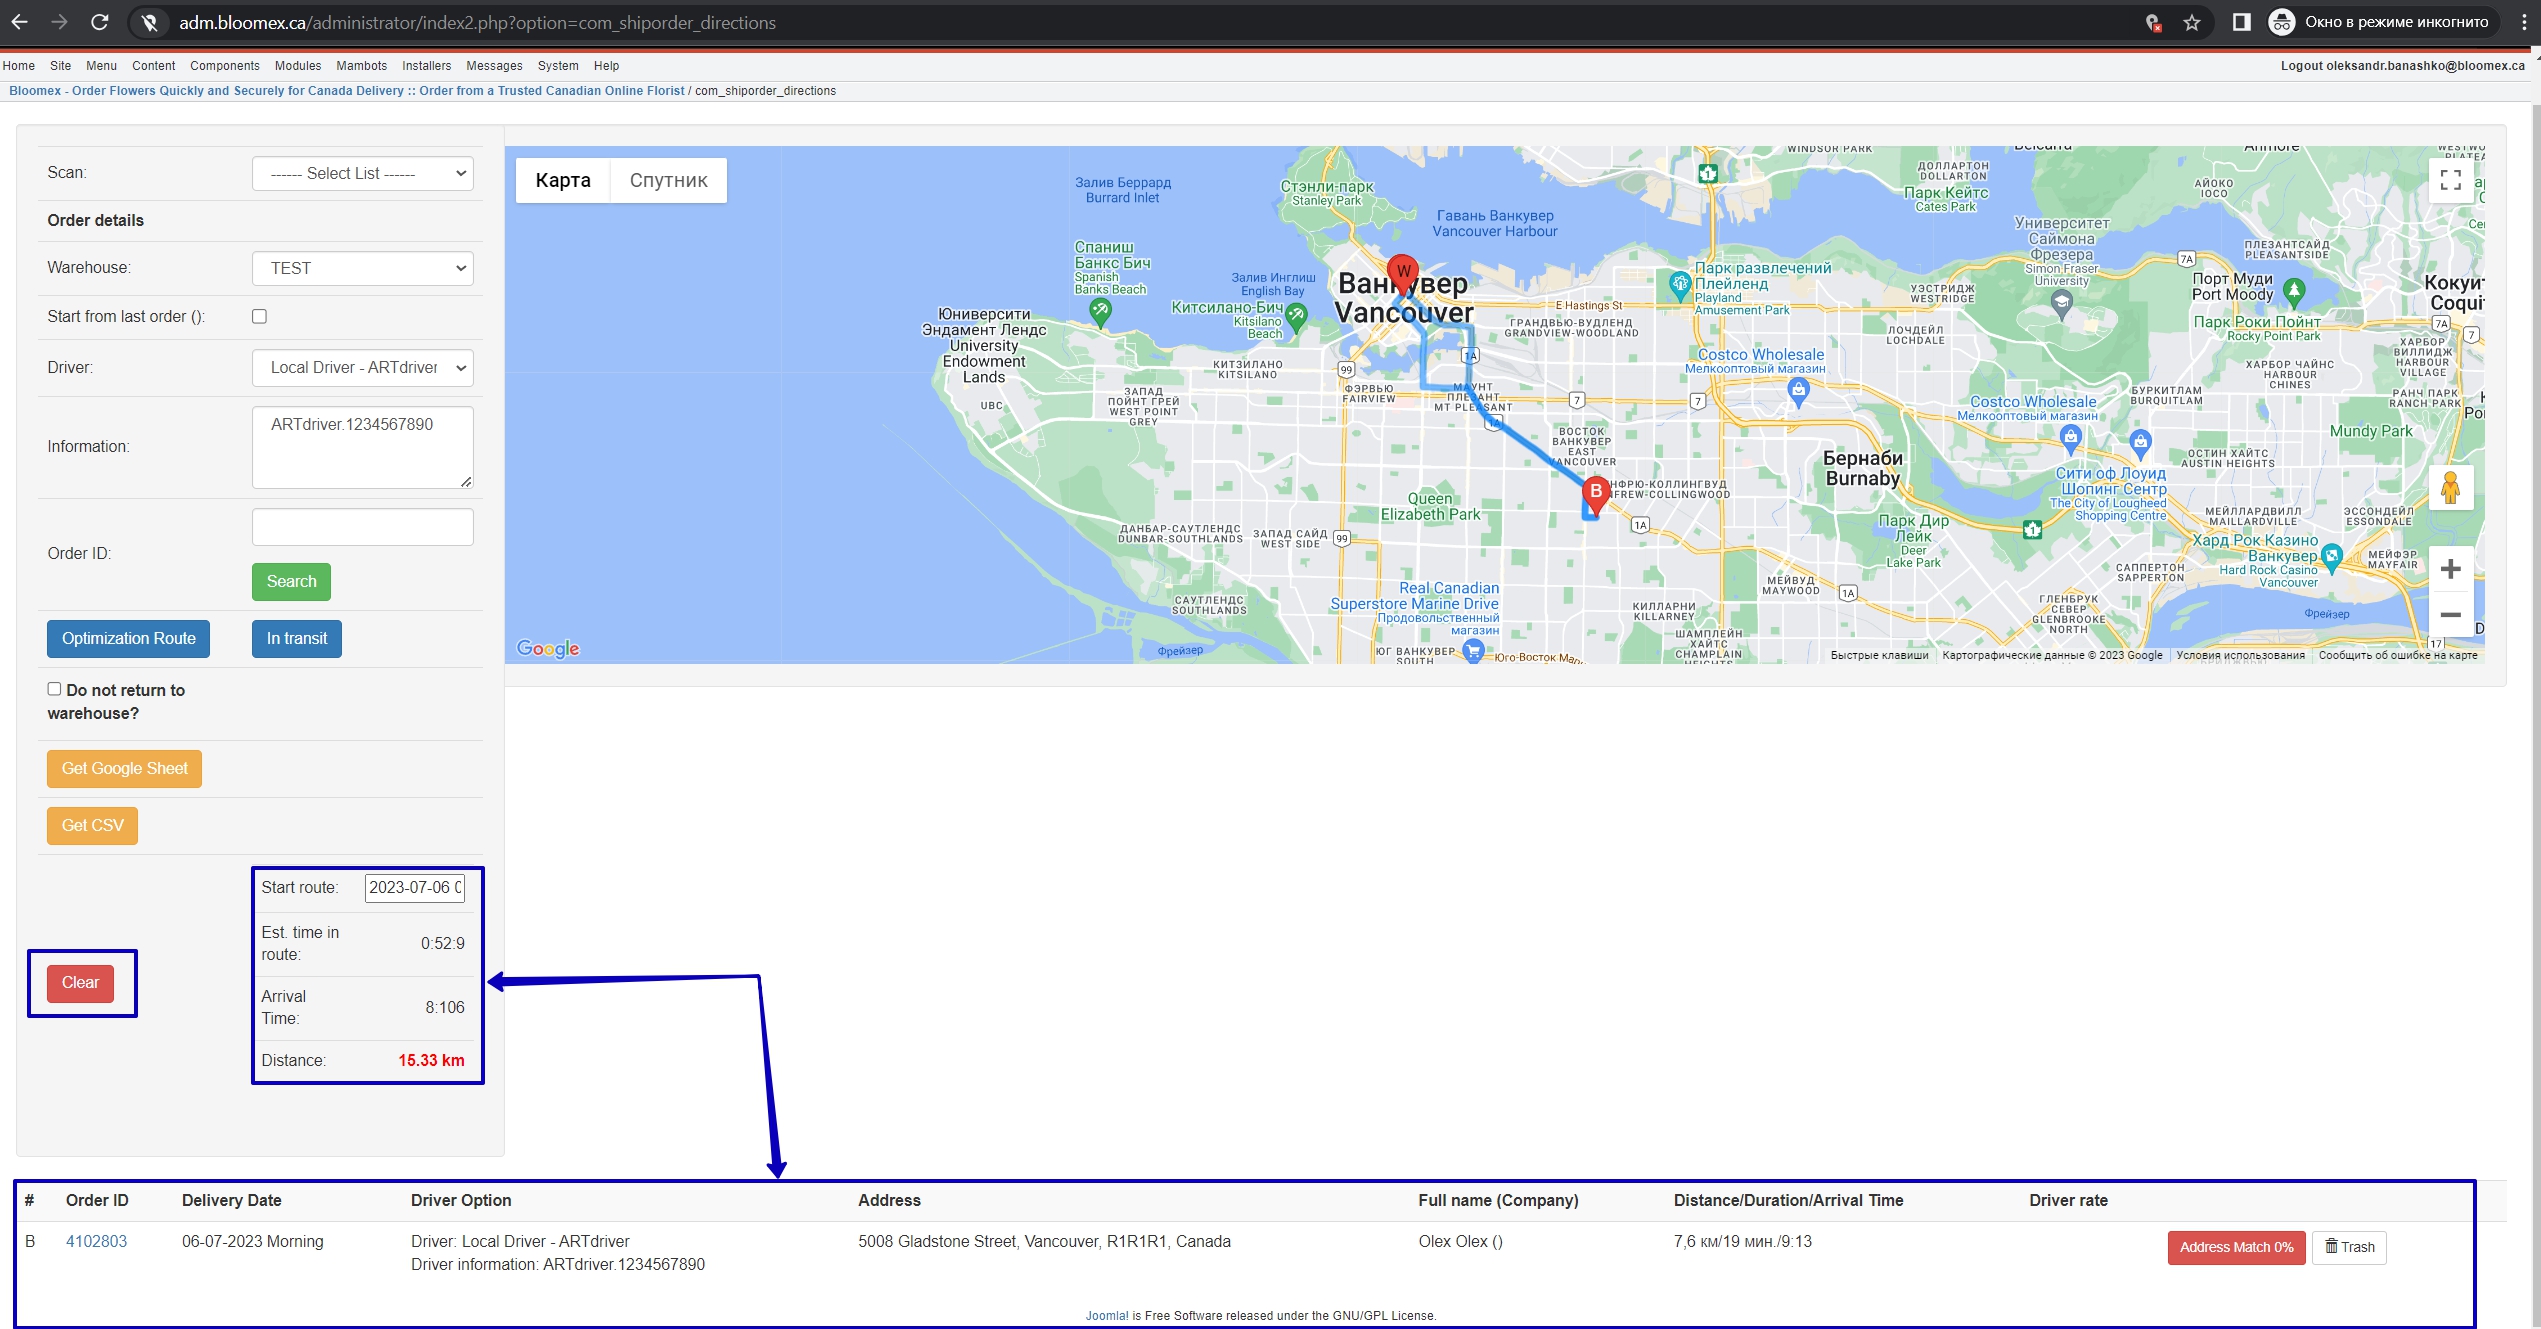Screen dimensions: 2541x1329
Task: Open the Installers menu
Action: coord(426,66)
